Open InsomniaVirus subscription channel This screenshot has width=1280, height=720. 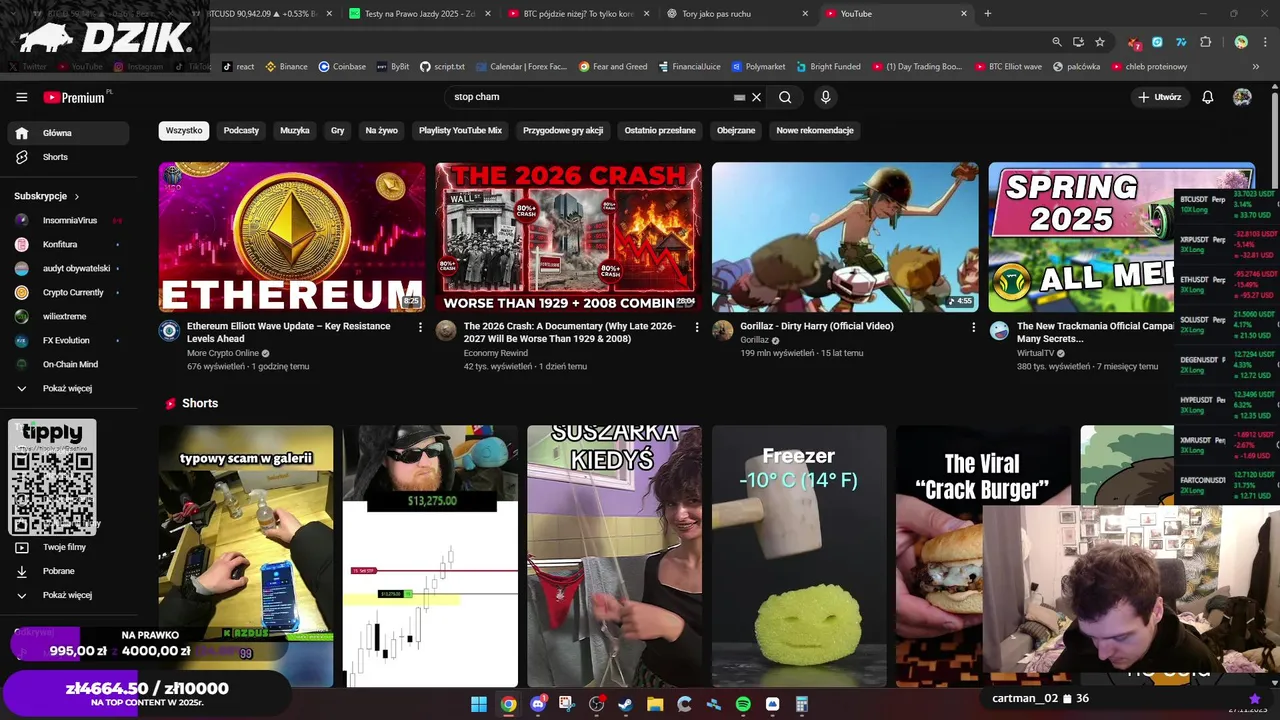click(x=68, y=220)
